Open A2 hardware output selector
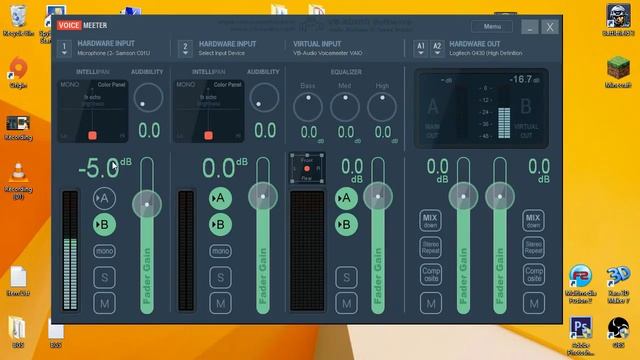Screen dimensions: 640x360 coord(437,49)
